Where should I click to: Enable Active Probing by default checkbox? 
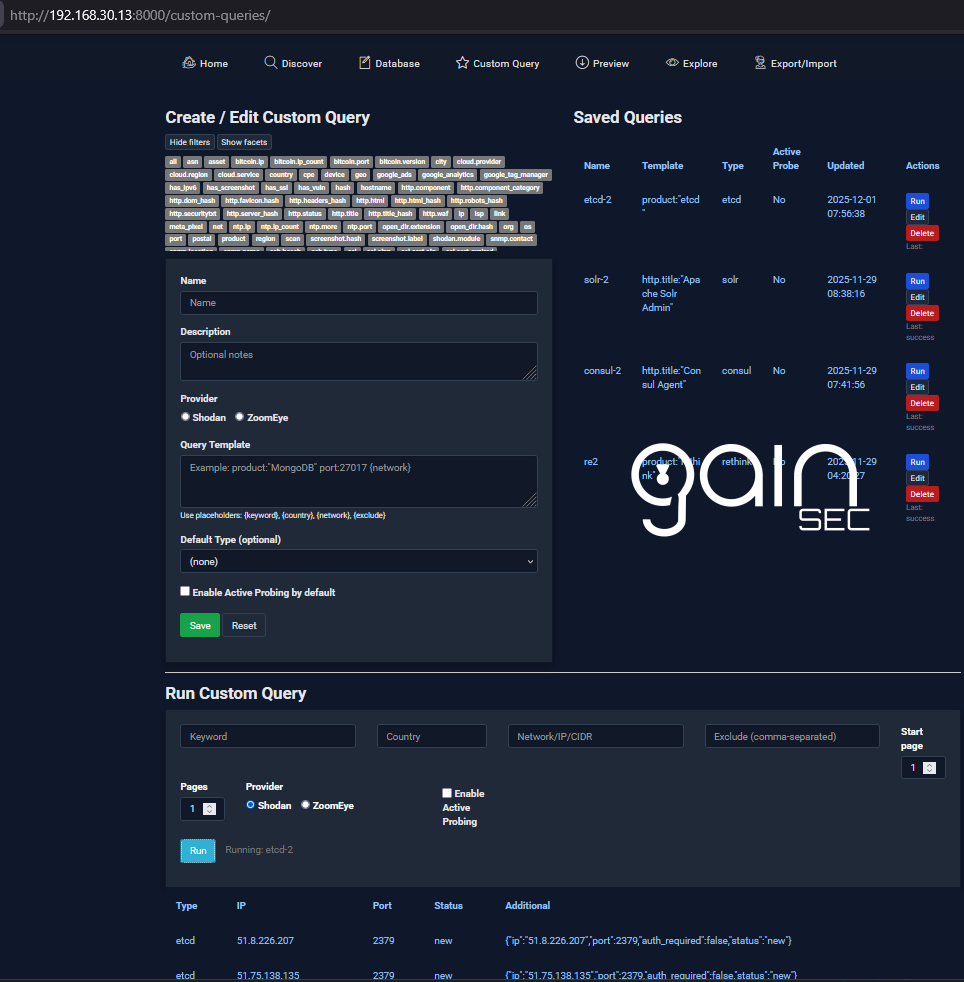(185, 591)
